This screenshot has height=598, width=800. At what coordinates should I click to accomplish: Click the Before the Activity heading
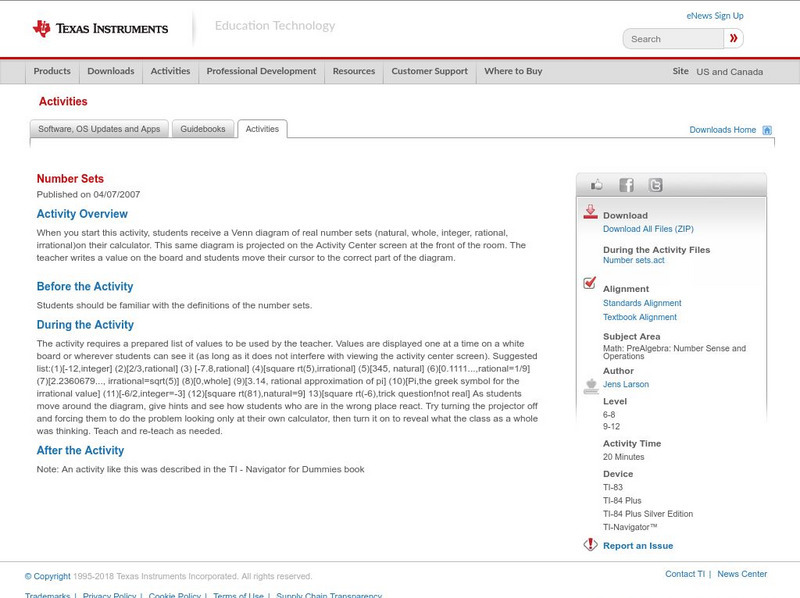[85, 286]
